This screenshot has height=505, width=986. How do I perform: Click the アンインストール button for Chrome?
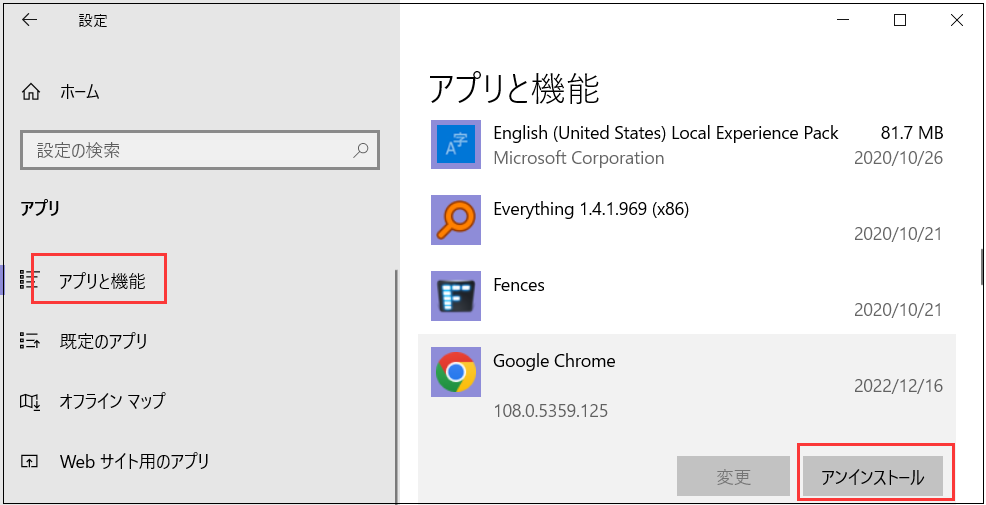(873, 478)
